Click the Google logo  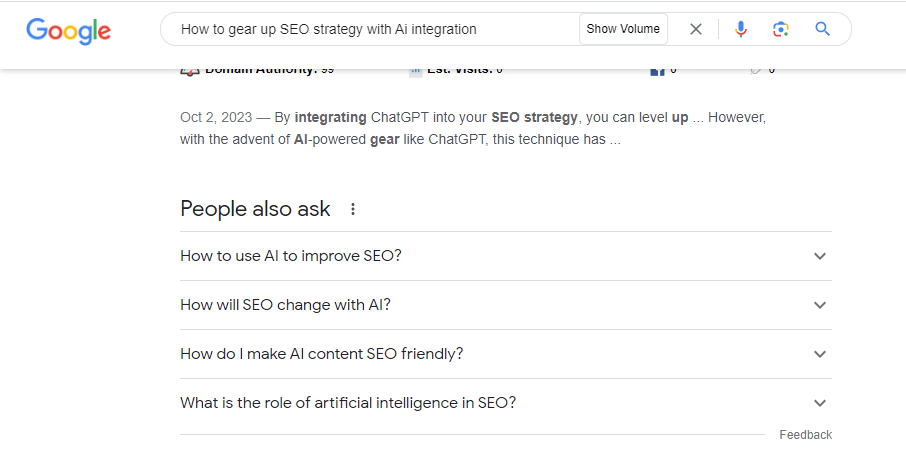(68, 31)
